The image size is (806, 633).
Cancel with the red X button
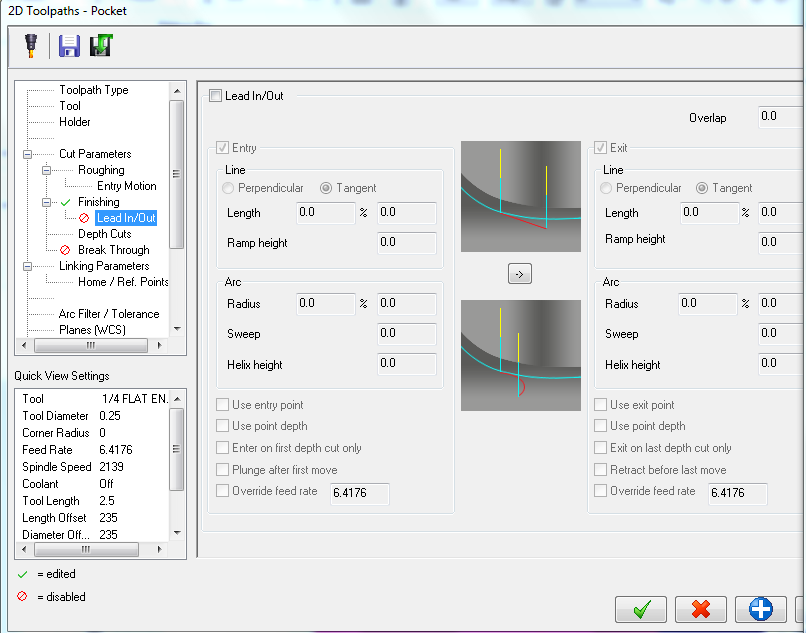pyautogui.click(x=700, y=608)
